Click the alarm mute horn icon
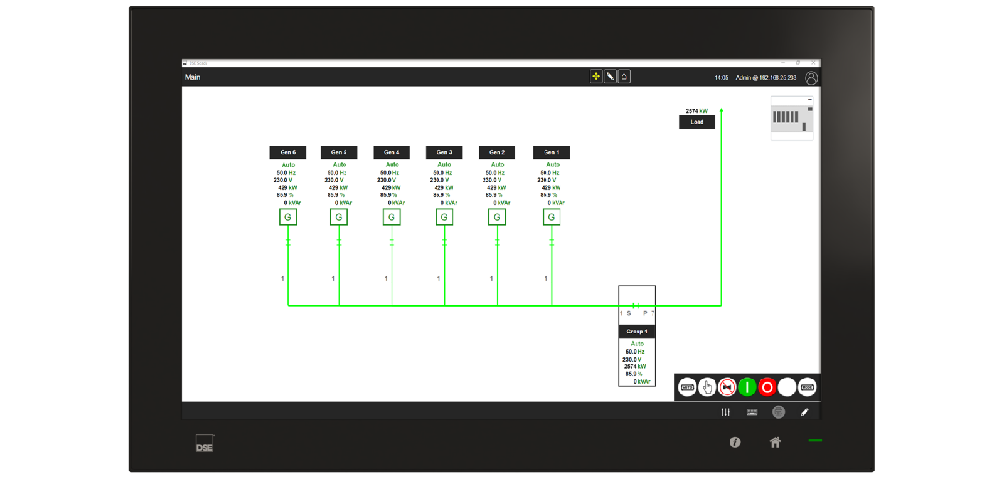This screenshot has width=1000, height=480. click(x=728, y=387)
